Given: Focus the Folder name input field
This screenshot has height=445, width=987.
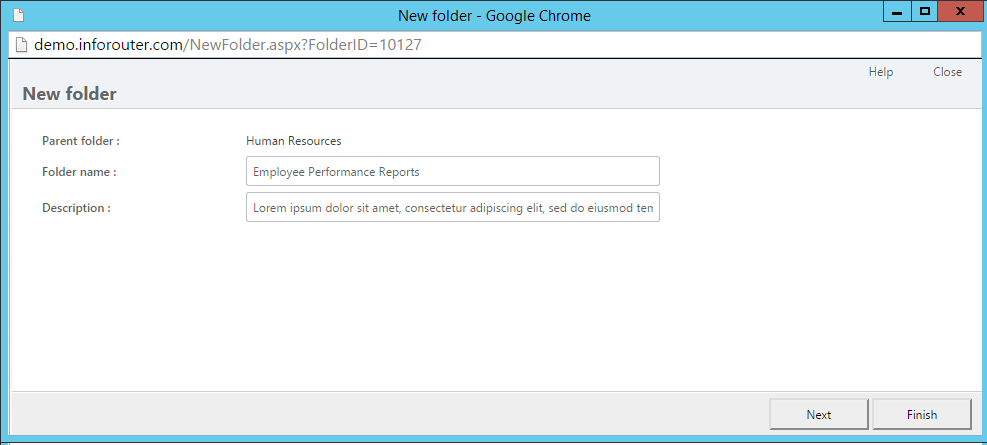Looking at the screenshot, I should click(x=453, y=171).
